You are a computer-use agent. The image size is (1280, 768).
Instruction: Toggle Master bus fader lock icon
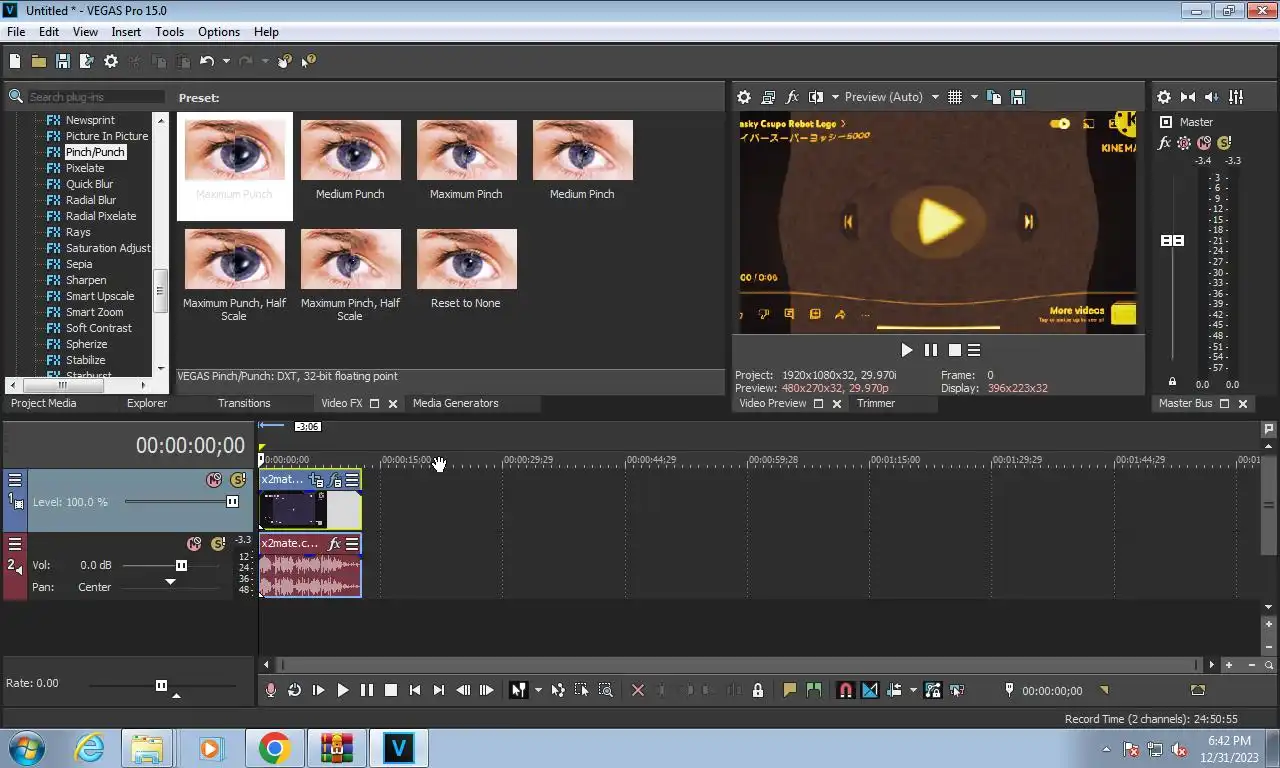pyautogui.click(x=1172, y=382)
